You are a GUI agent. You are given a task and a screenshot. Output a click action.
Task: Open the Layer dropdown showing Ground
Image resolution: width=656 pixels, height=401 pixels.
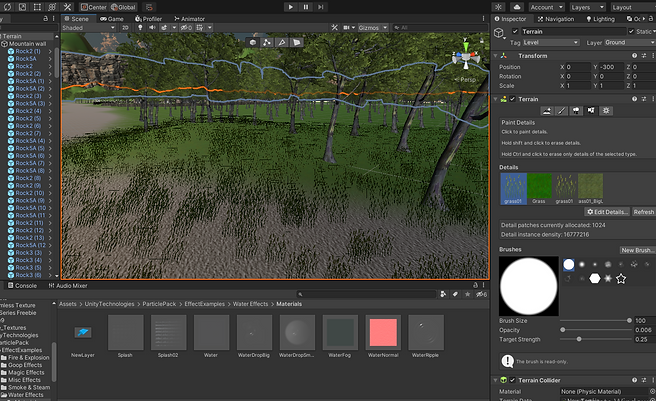pyautogui.click(x=630, y=42)
